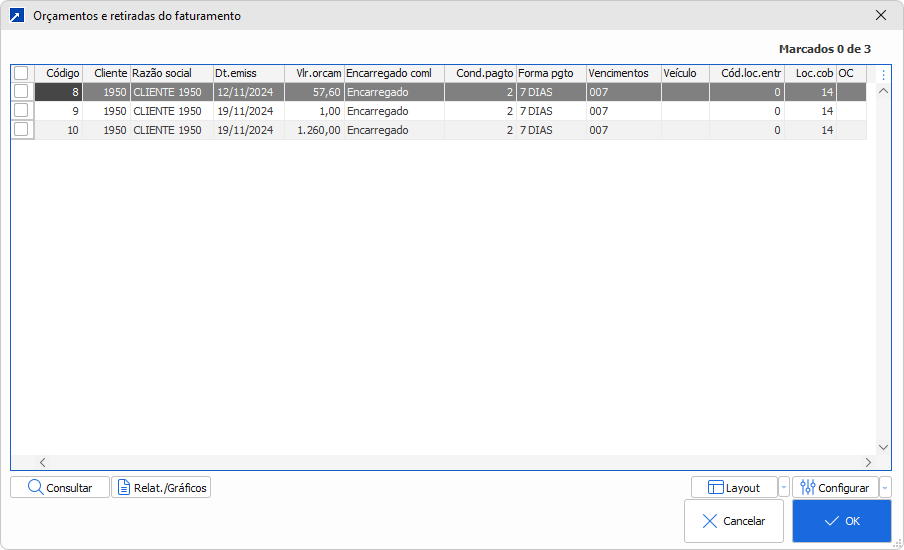The image size is (904, 550).
Task: Click the Layout button
Action: pos(734,487)
